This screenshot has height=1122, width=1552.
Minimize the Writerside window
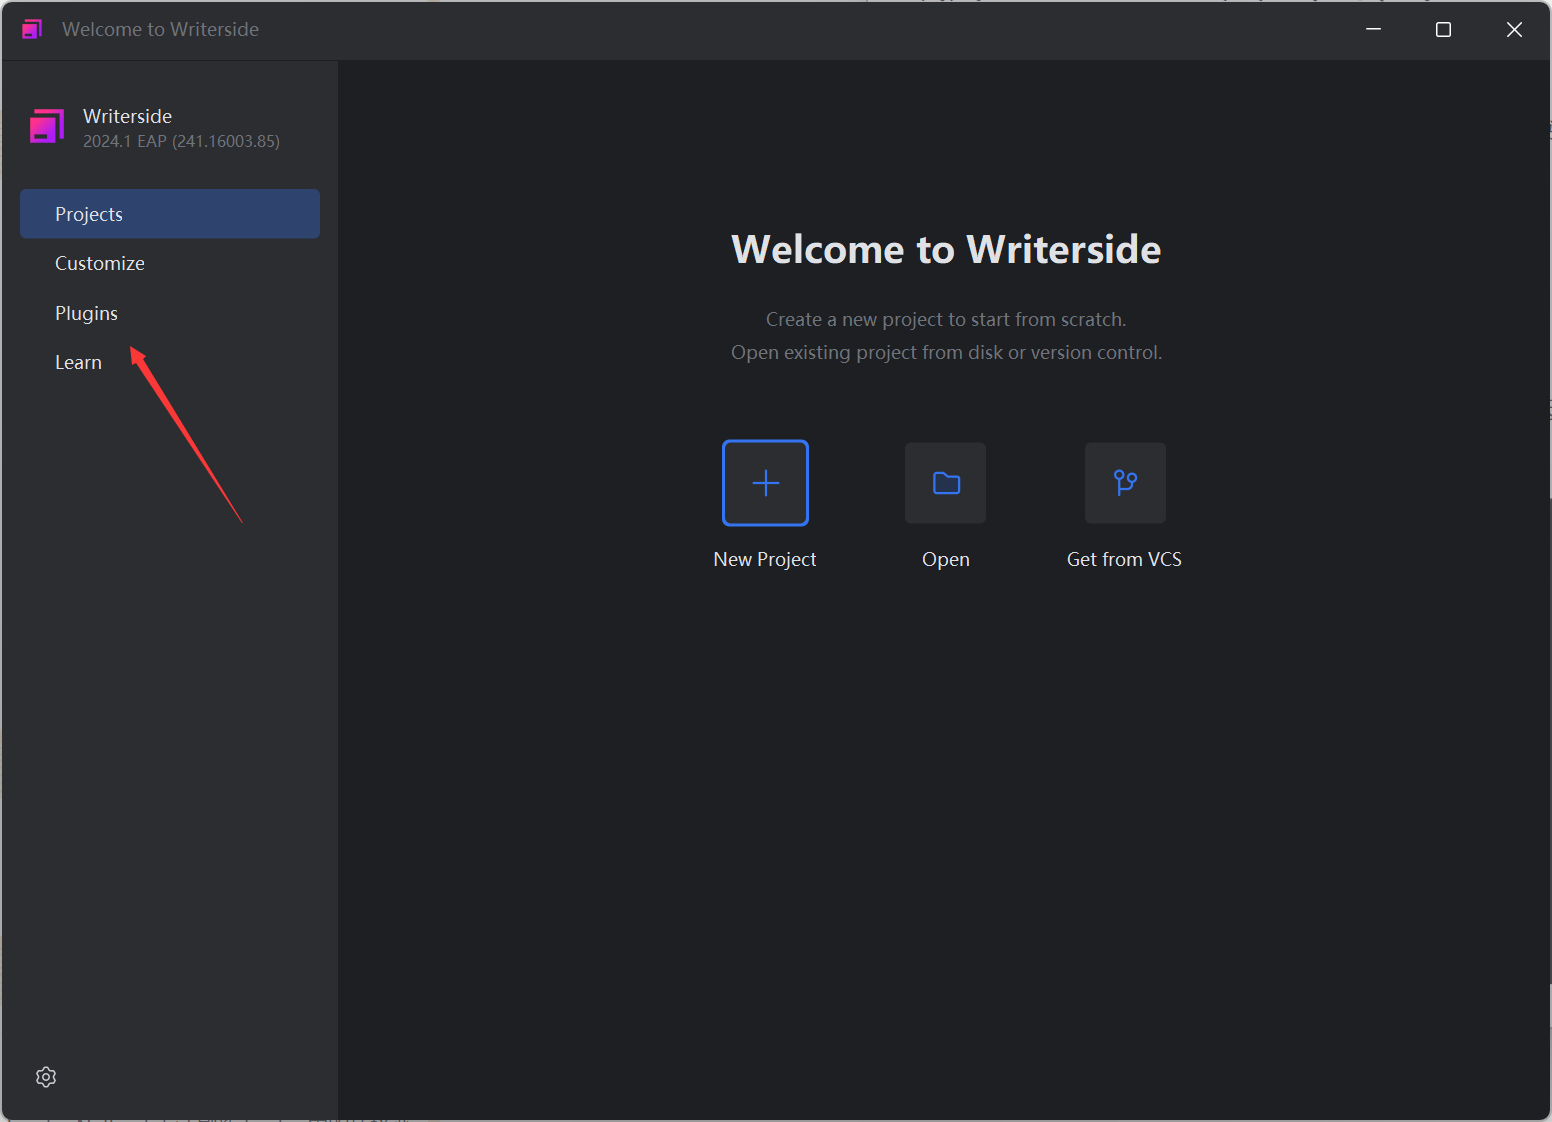[1373, 29]
